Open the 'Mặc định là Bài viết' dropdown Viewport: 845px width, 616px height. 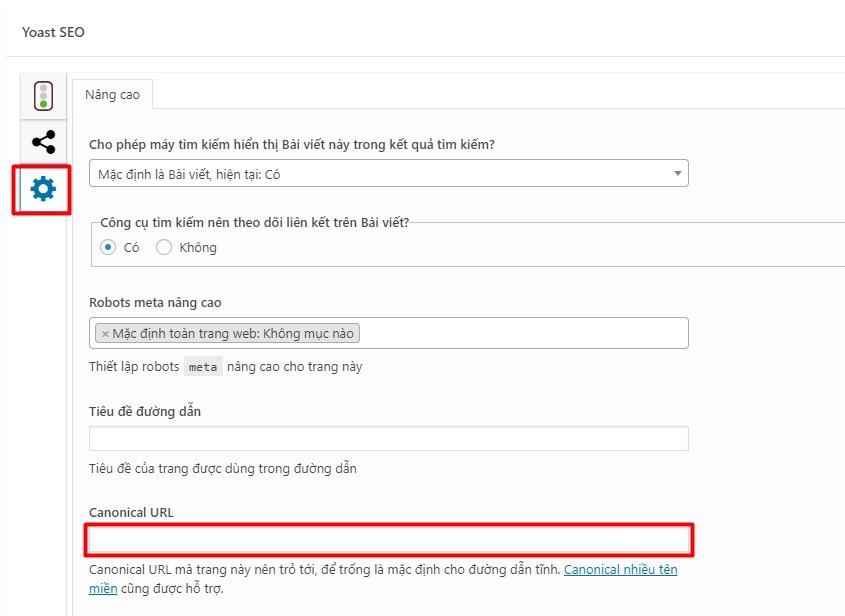[388, 174]
